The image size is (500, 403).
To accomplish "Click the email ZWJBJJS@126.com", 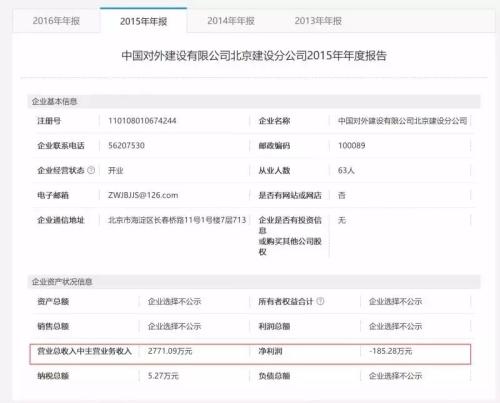I will (x=143, y=195).
